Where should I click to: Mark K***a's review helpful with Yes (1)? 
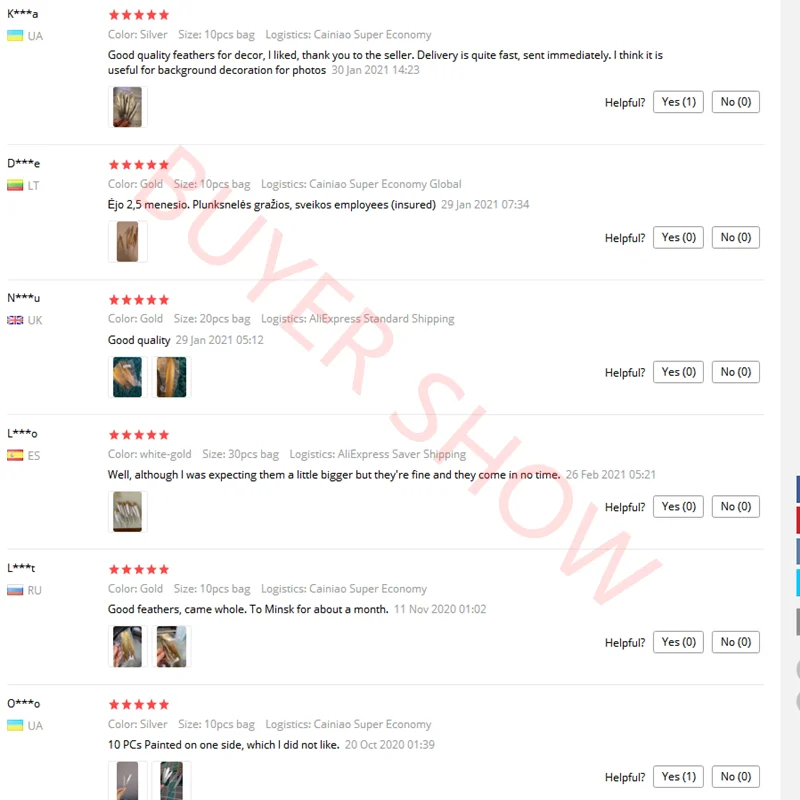[x=678, y=102]
